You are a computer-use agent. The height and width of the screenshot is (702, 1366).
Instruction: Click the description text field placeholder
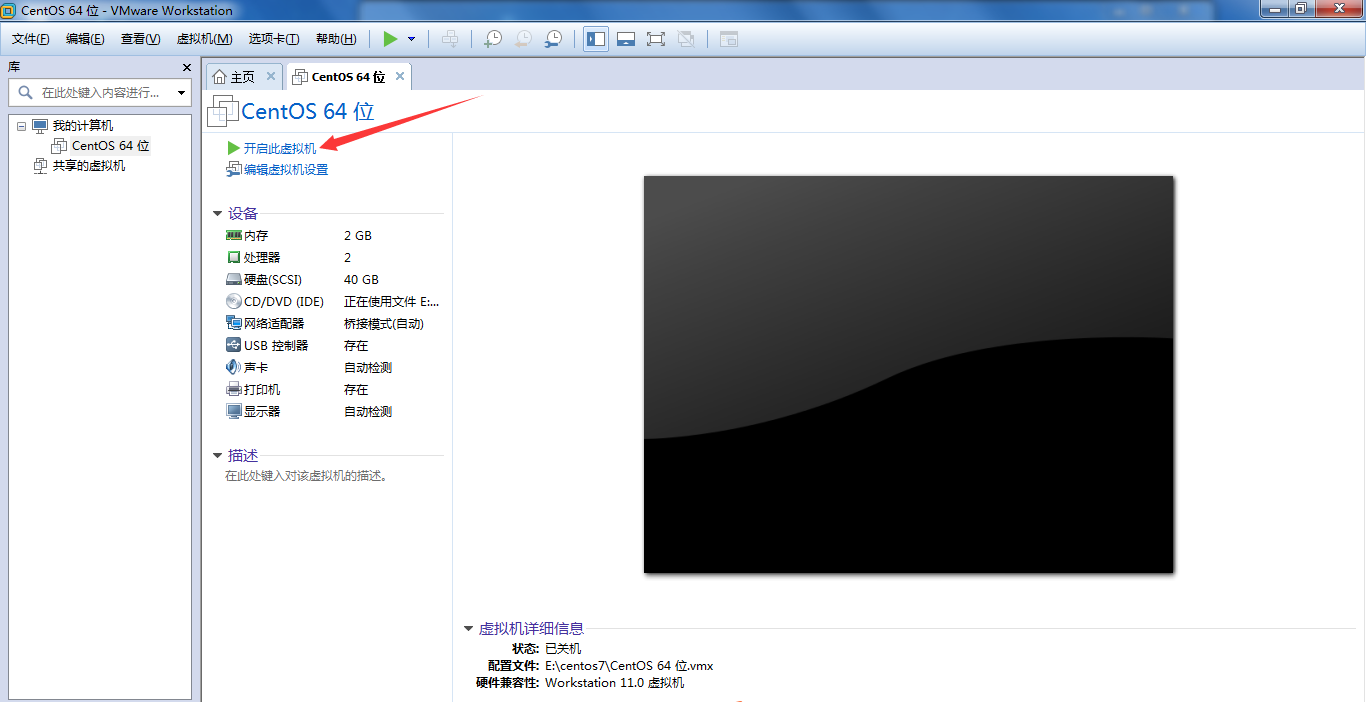coord(306,476)
